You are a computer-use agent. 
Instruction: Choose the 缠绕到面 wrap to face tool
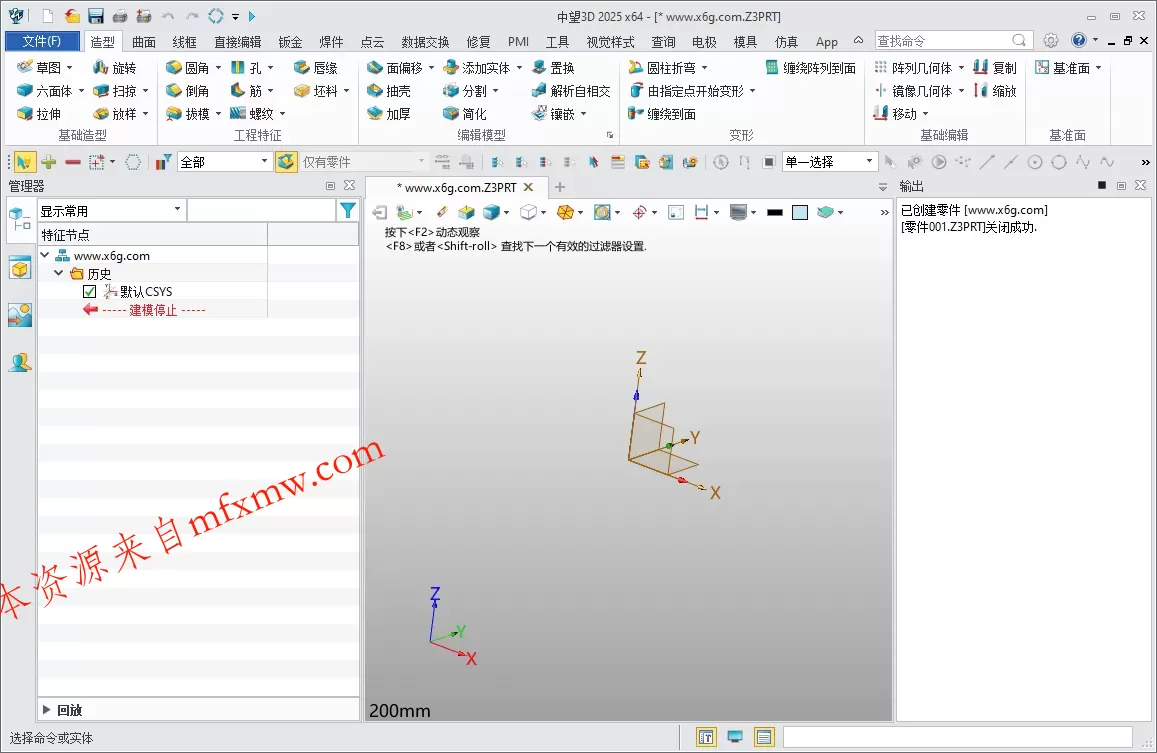(x=661, y=114)
